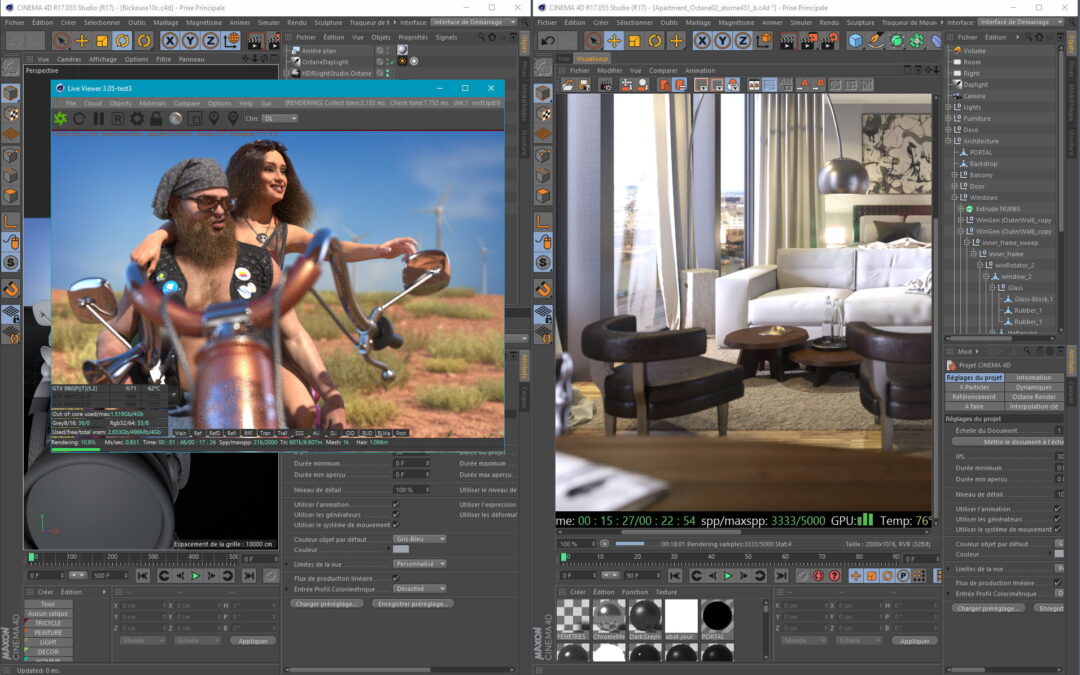Pause rendering in the Live Viewer toolbar

98,118
